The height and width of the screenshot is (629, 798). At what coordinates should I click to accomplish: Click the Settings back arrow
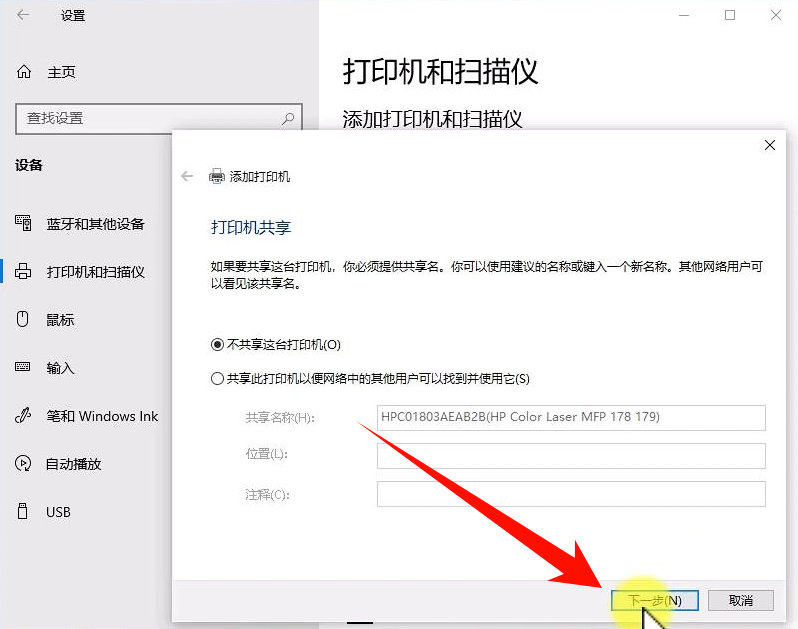click(23, 15)
